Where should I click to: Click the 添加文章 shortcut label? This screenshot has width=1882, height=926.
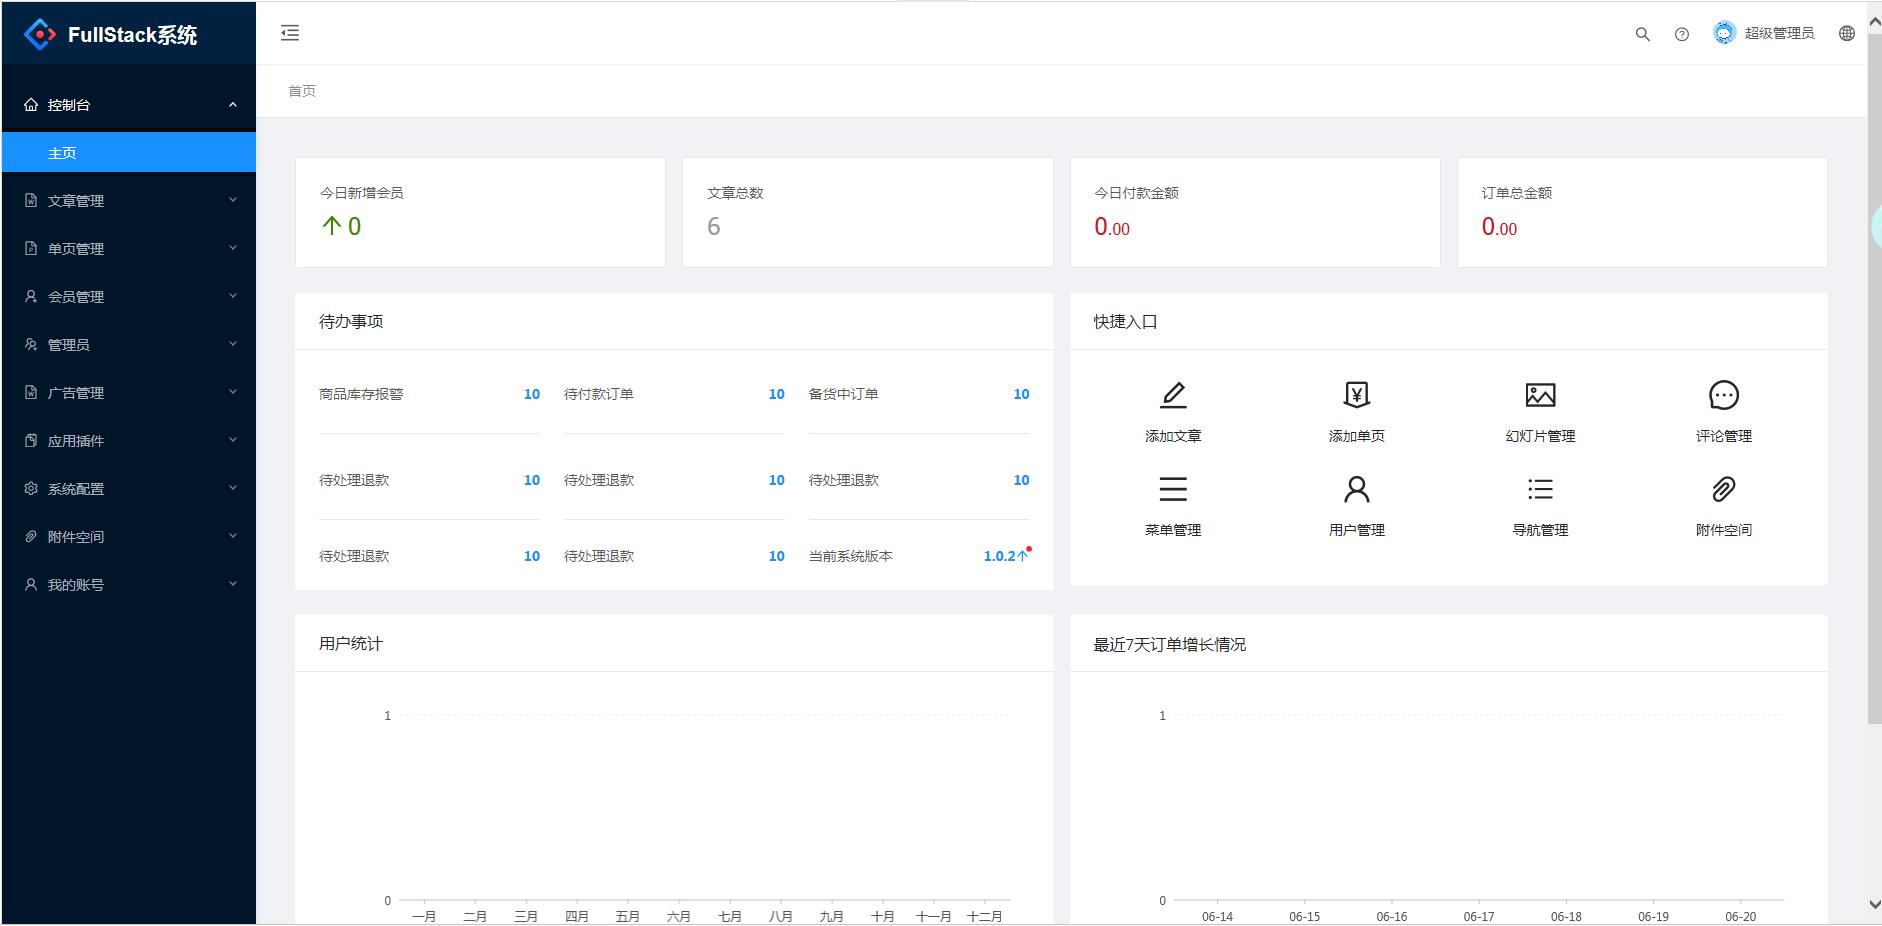[1173, 436]
